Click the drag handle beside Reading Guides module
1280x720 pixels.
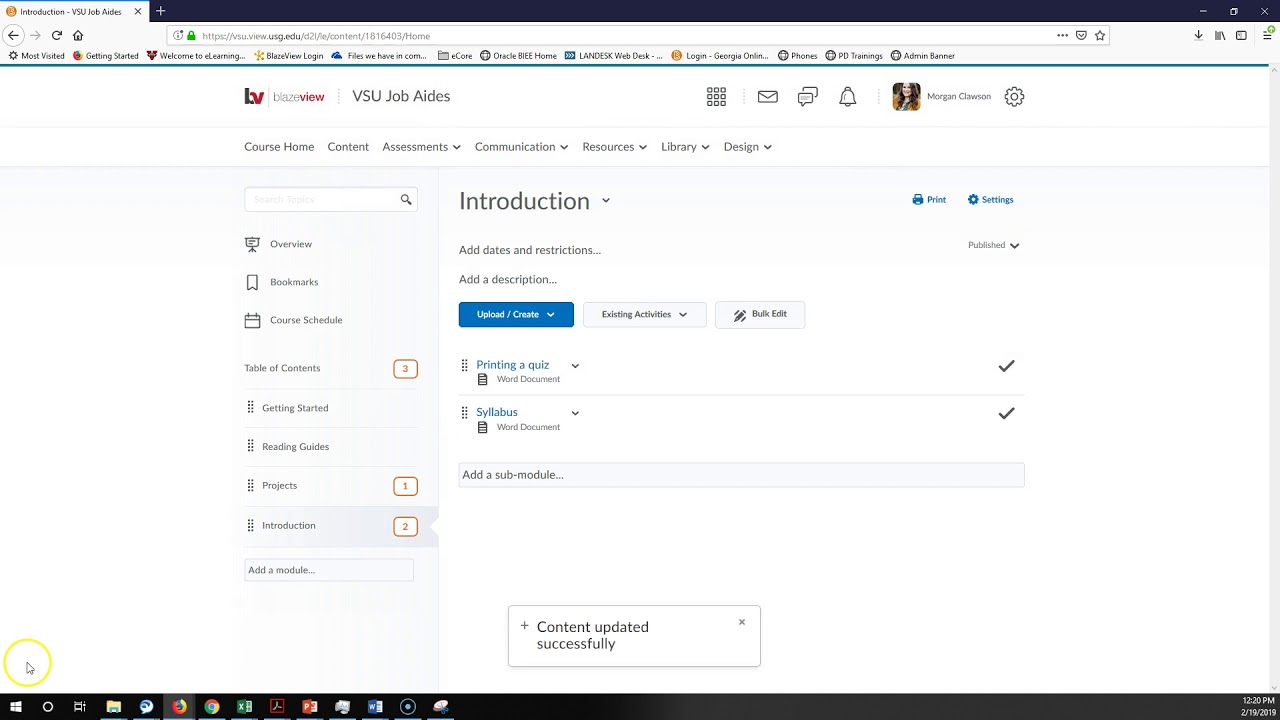click(250, 446)
